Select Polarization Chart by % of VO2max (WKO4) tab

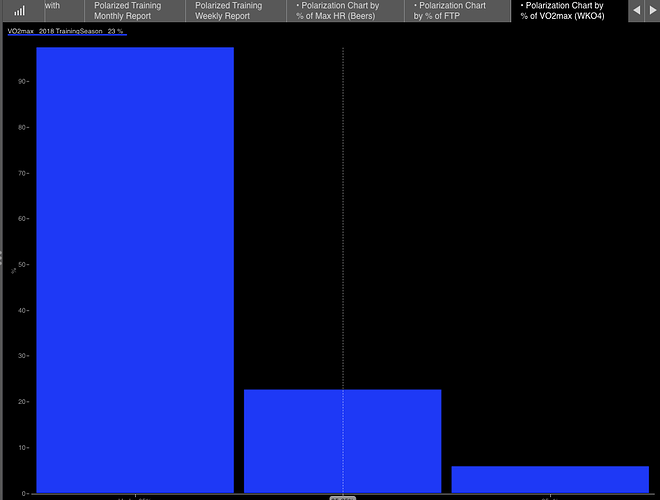coord(570,11)
